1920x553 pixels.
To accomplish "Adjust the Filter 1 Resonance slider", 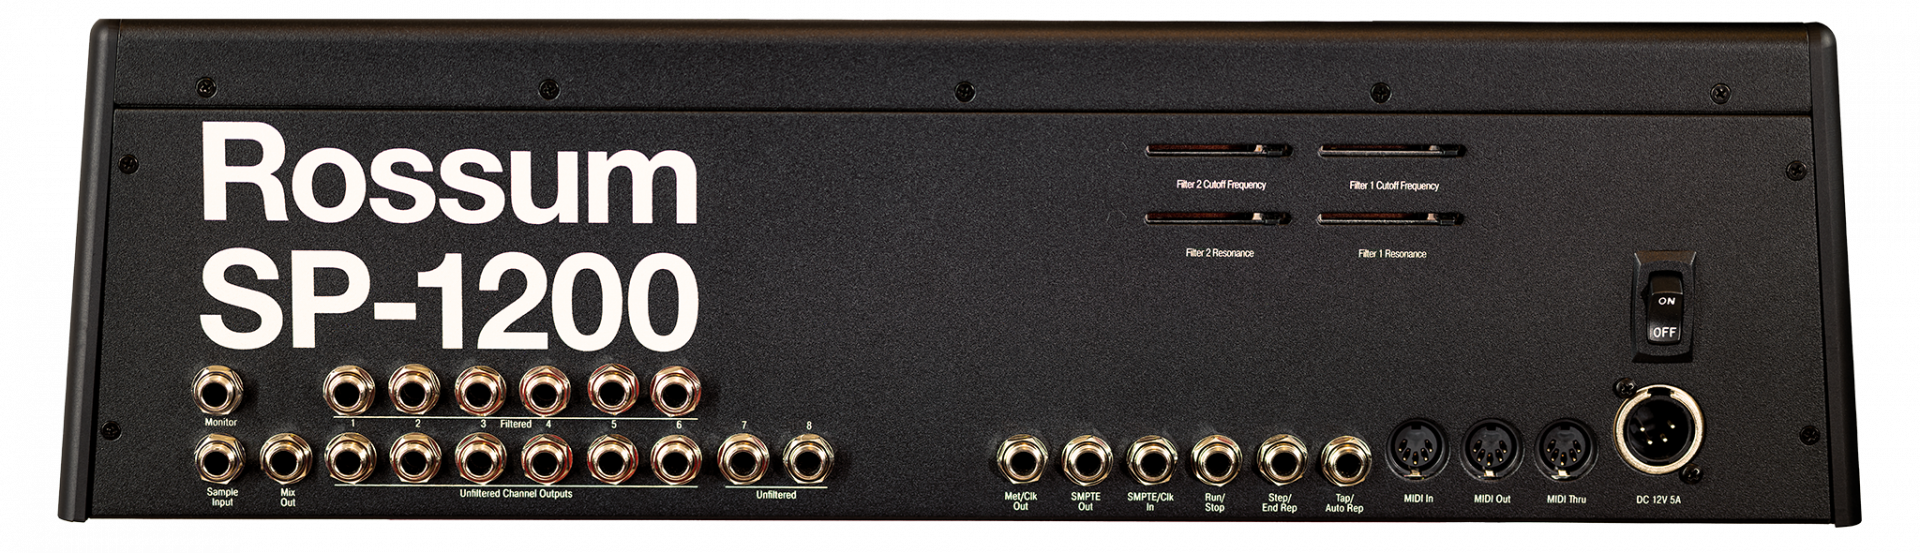I will (1392, 218).
